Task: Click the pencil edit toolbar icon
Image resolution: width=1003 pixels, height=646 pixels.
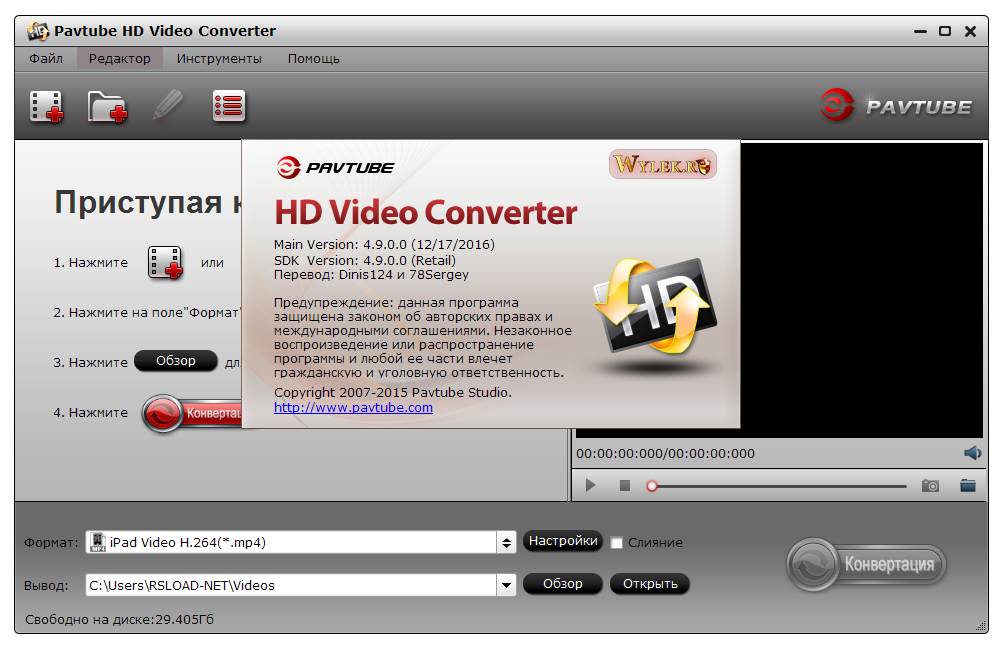Action: [168, 105]
